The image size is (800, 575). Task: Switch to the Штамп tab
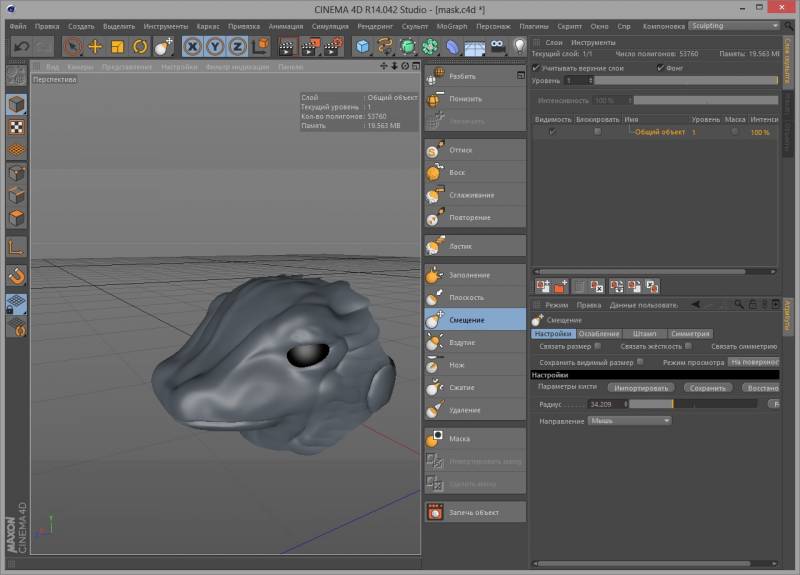click(644, 334)
